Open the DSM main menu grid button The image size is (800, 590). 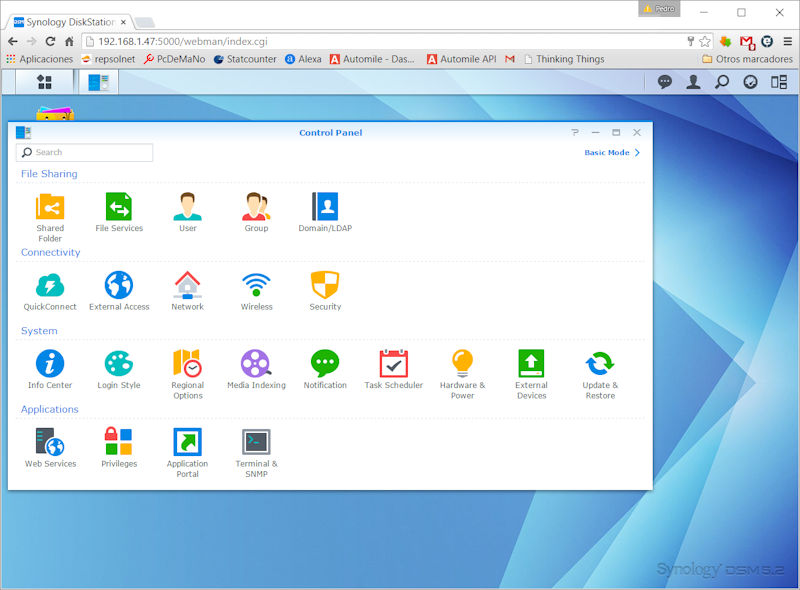tap(45, 82)
